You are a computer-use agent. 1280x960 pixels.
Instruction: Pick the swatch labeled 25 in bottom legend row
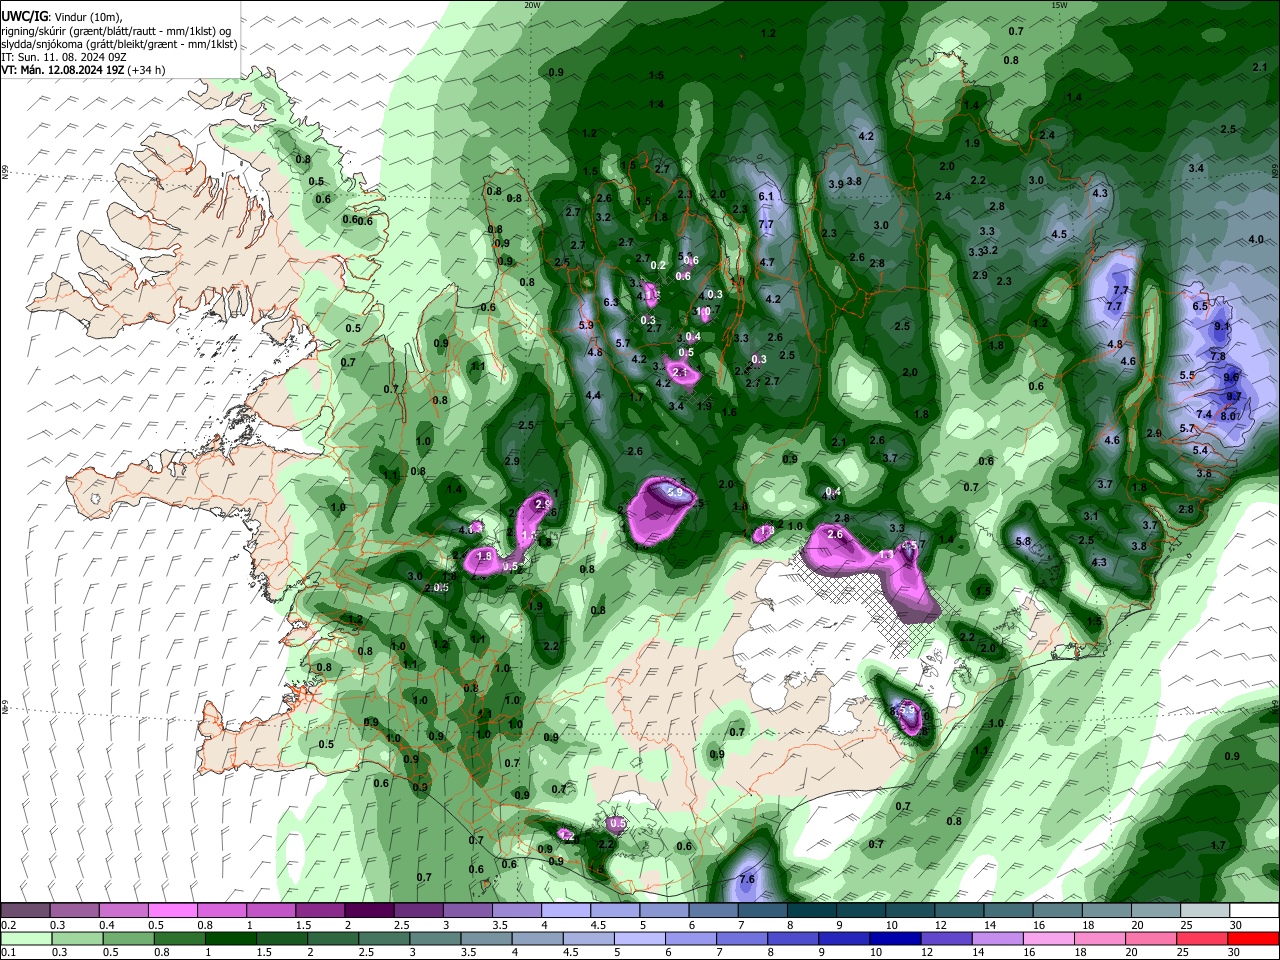coord(1205,938)
